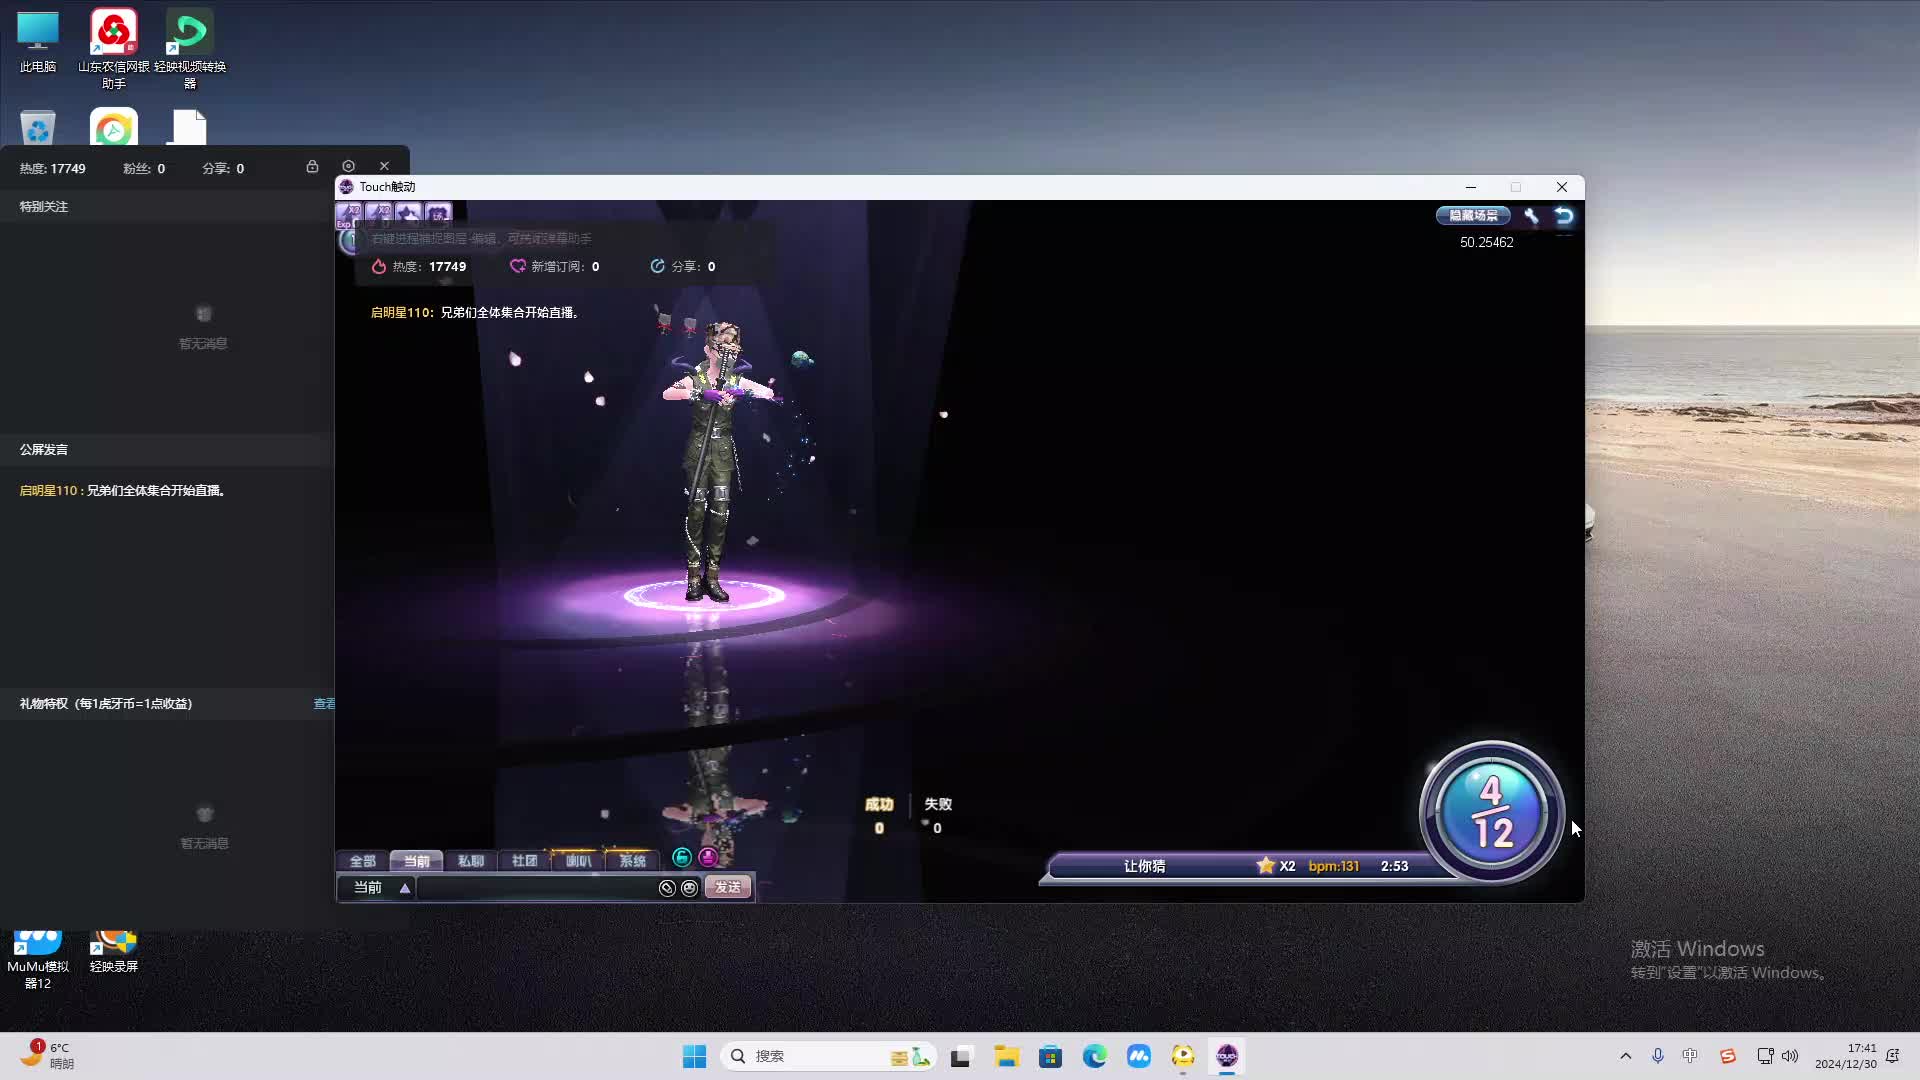Open Microsoft Edge from taskbar
The image size is (1920, 1080).
[x=1094, y=1056]
